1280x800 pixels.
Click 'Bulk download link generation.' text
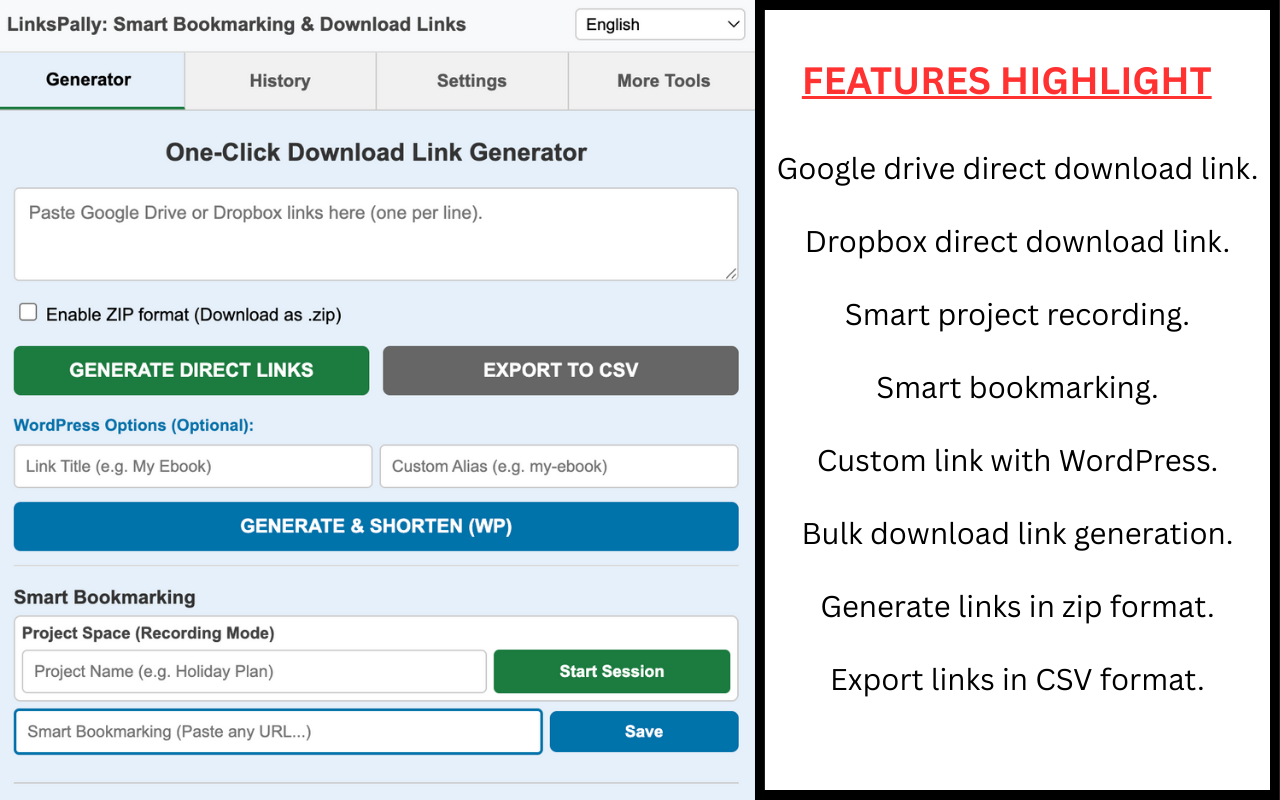(x=1017, y=534)
